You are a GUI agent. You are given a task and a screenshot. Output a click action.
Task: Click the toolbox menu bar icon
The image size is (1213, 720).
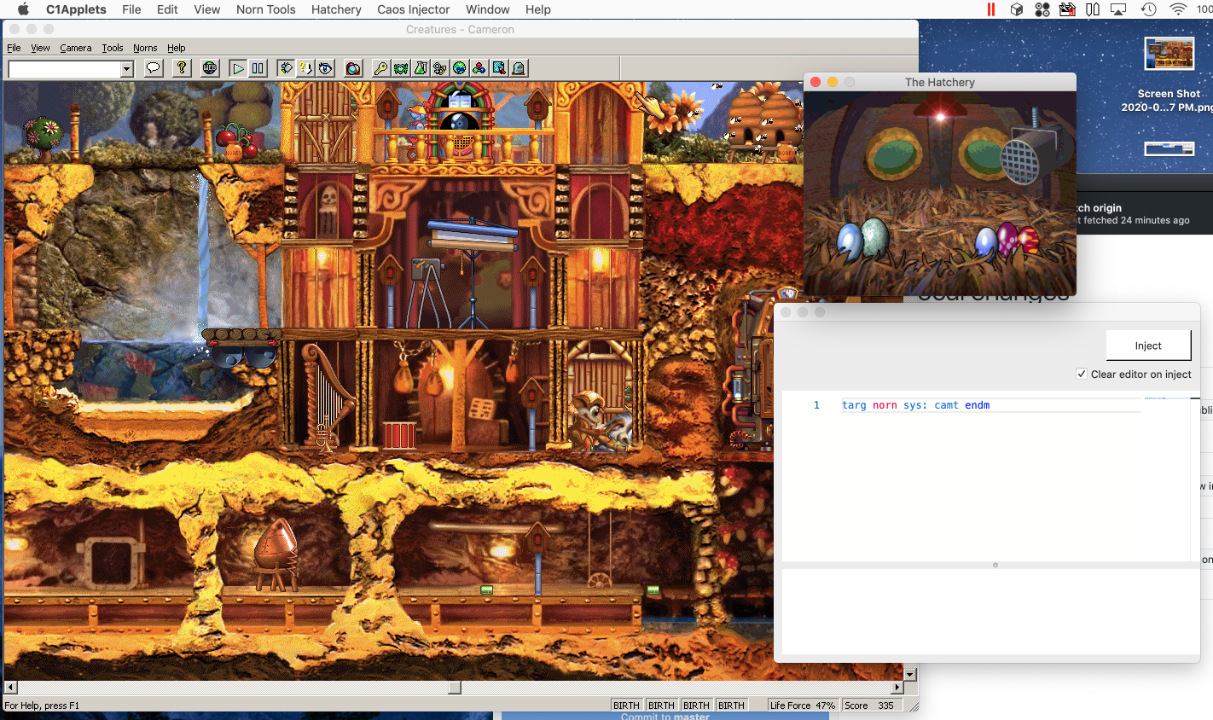tap(1068, 10)
